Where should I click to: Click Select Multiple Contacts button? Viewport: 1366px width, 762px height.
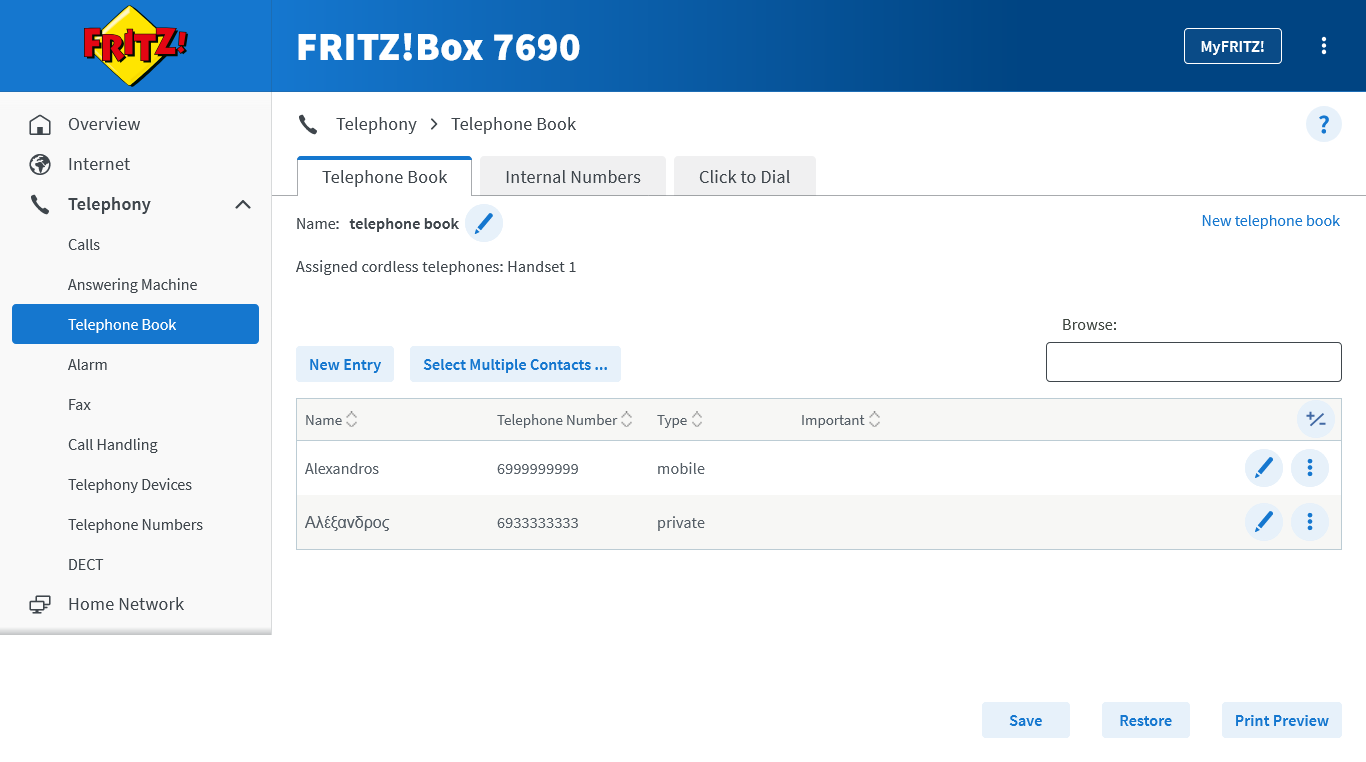click(515, 364)
